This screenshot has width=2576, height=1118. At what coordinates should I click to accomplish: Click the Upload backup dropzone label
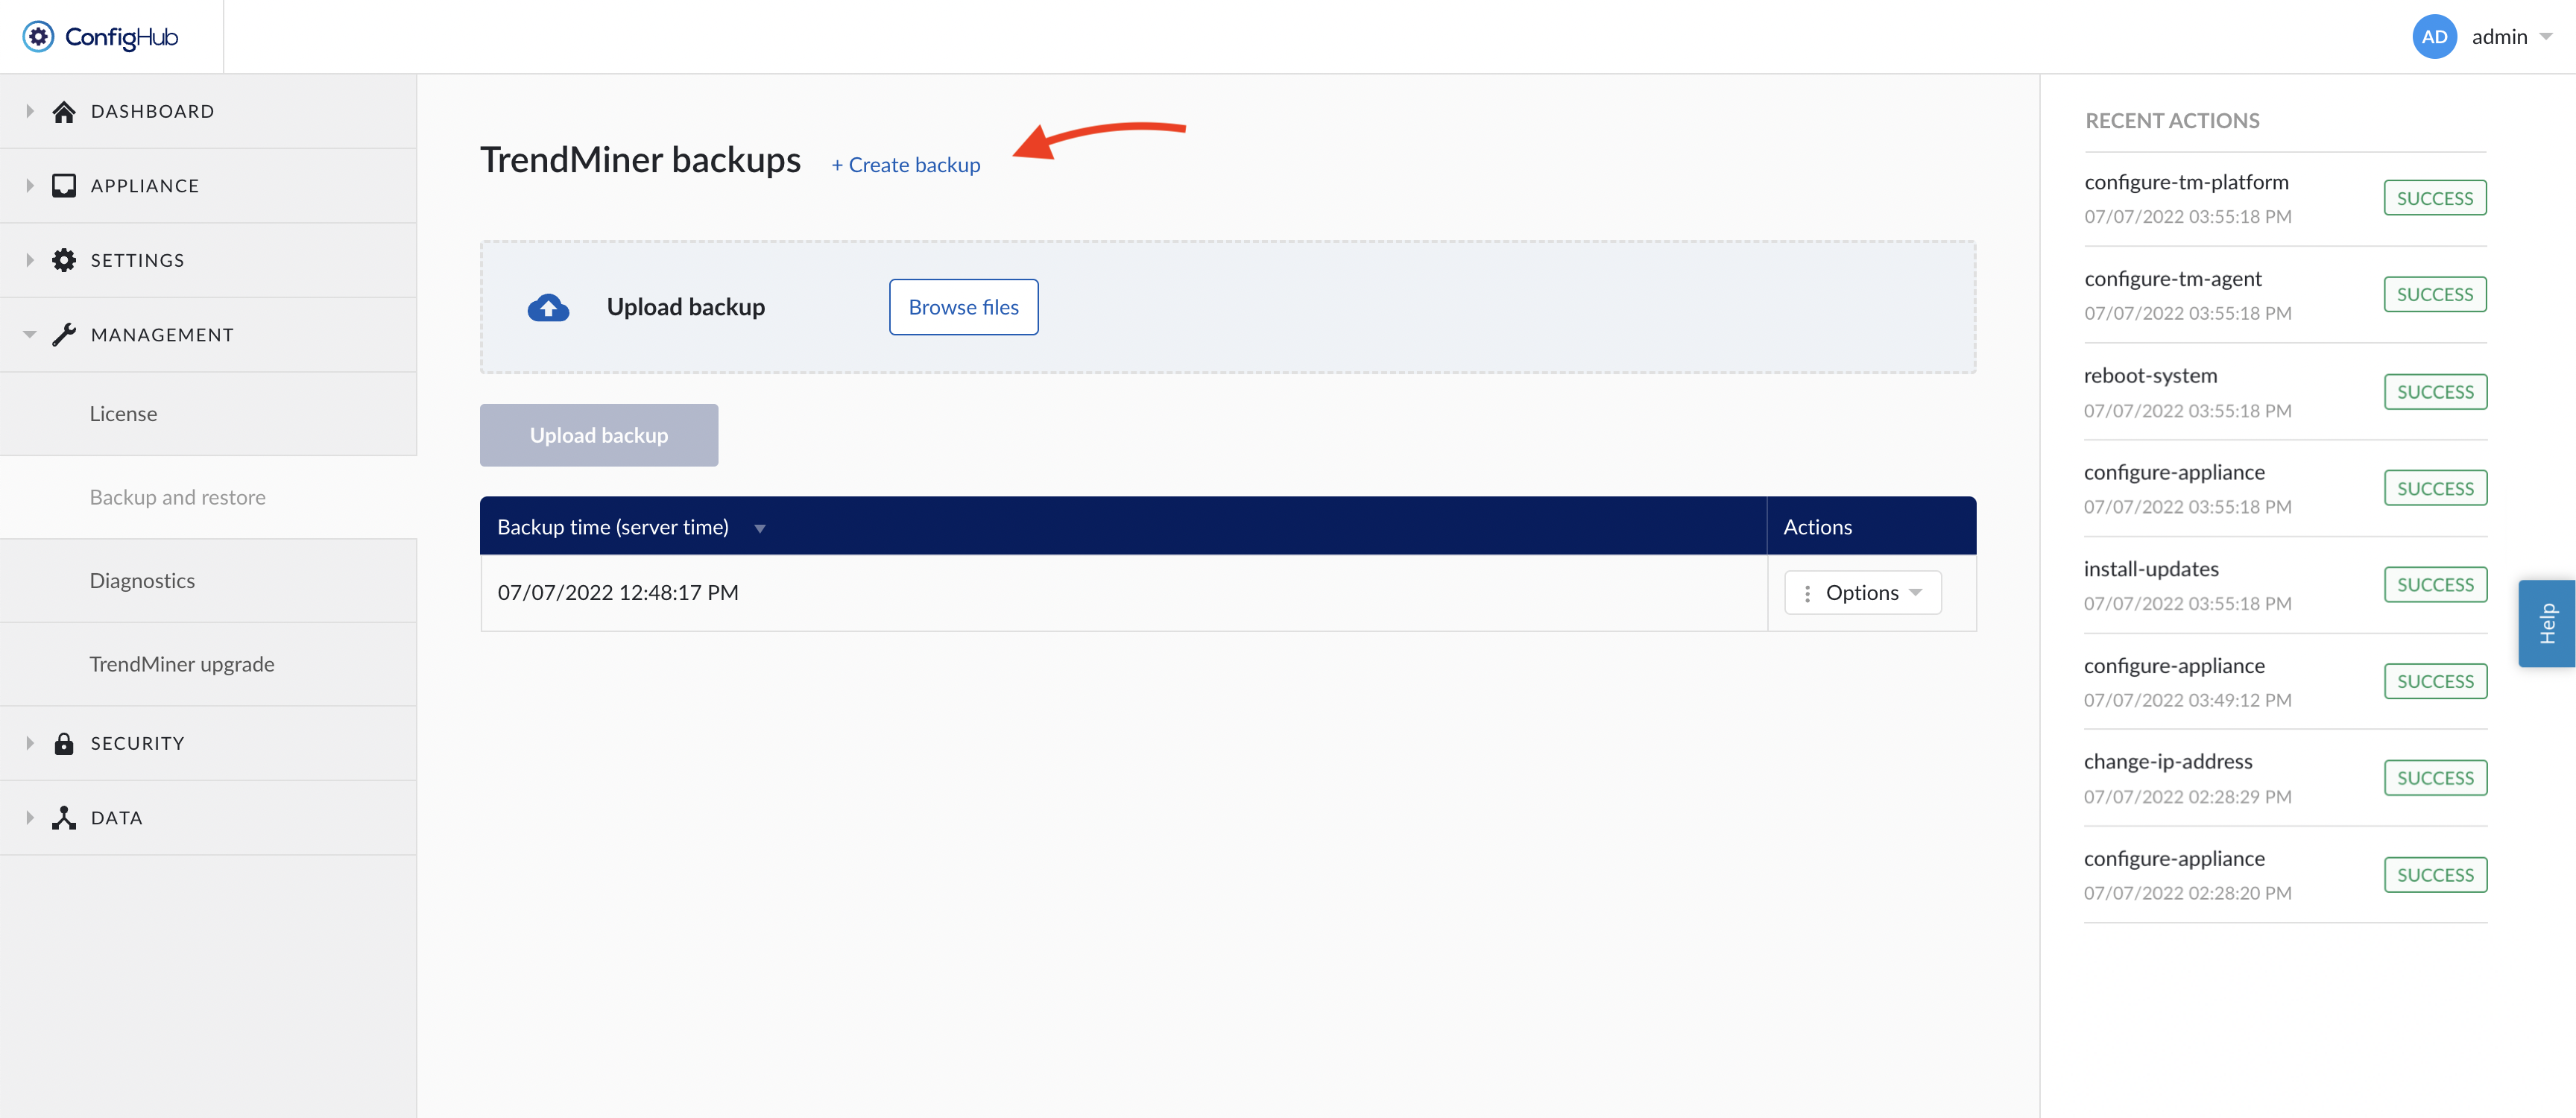click(x=686, y=307)
